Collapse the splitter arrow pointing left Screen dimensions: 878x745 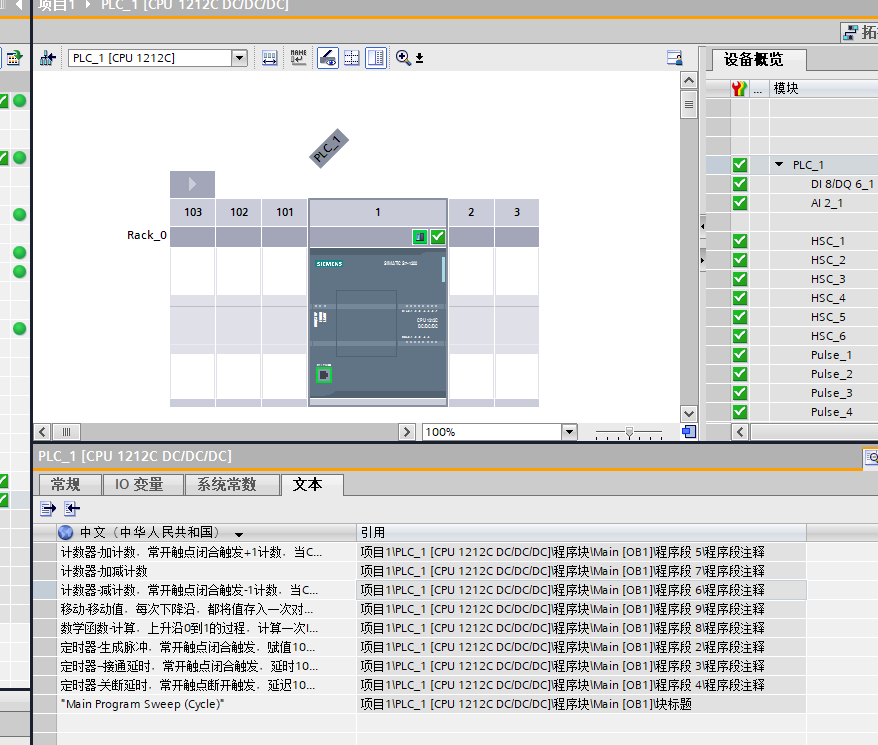(x=703, y=226)
